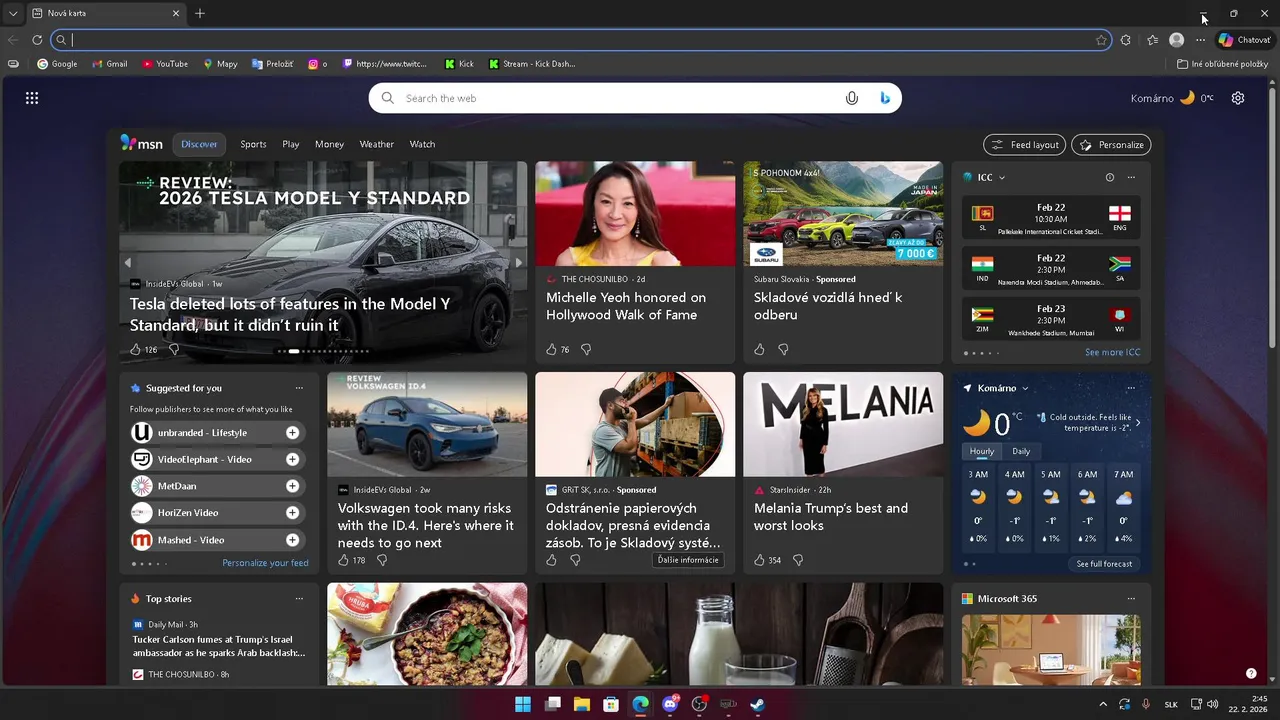Open Discord from the taskbar
1280x720 pixels.
click(670, 704)
